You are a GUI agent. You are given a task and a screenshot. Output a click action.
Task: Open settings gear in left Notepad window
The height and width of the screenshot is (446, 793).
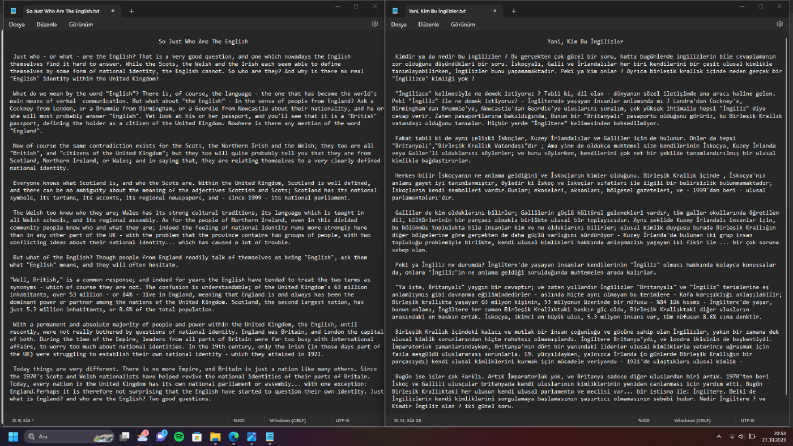pyautogui.click(x=375, y=24)
